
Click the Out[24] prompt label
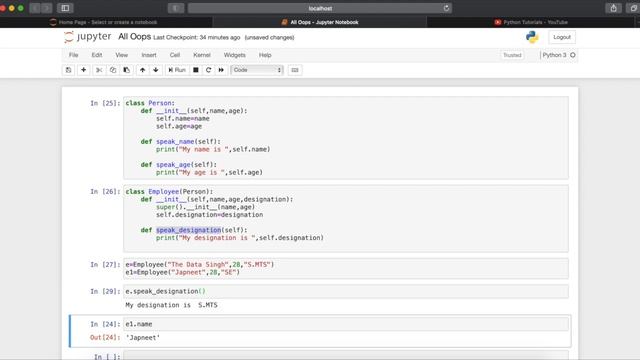click(105, 338)
